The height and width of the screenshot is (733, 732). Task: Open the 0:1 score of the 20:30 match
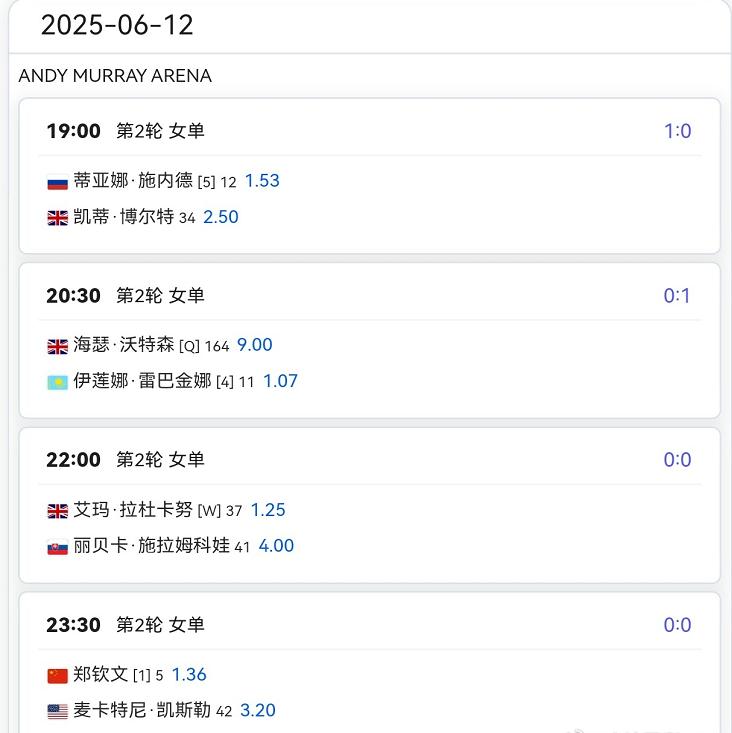(x=677, y=296)
